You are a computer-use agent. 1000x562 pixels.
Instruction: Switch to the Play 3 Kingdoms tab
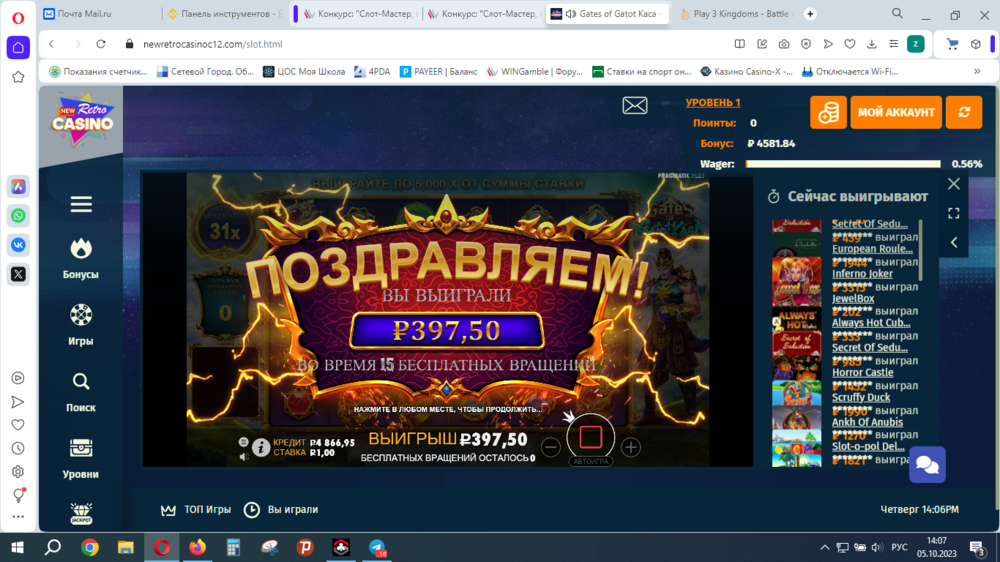pyautogui.click(x=738, y=14)
